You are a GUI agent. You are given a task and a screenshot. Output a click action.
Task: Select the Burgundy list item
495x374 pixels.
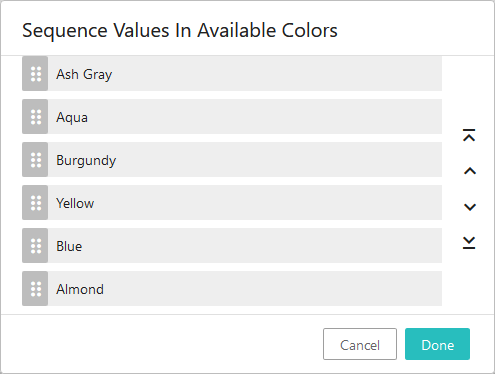click(x=232, y=160)
